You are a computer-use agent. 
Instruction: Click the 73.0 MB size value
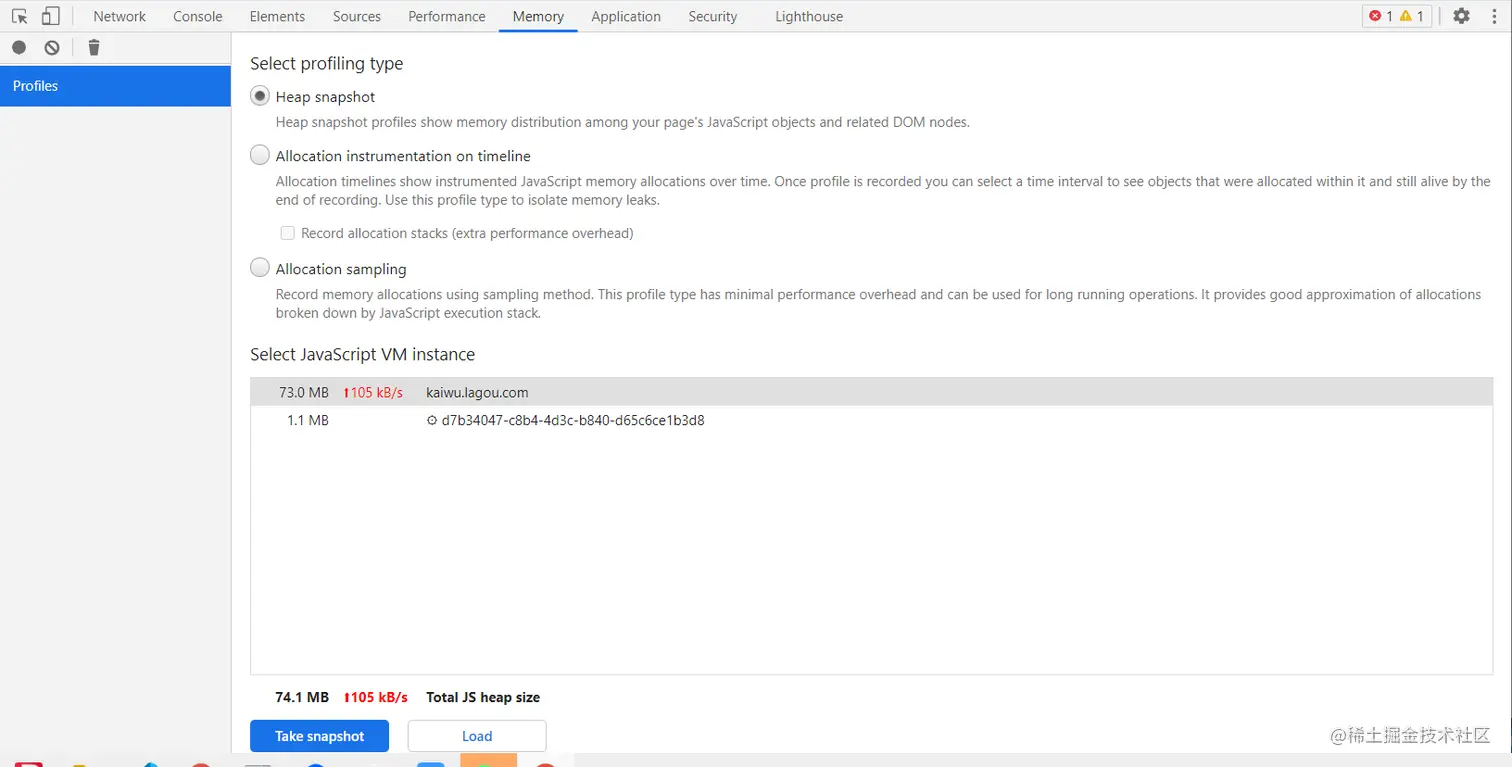point(304,392)
